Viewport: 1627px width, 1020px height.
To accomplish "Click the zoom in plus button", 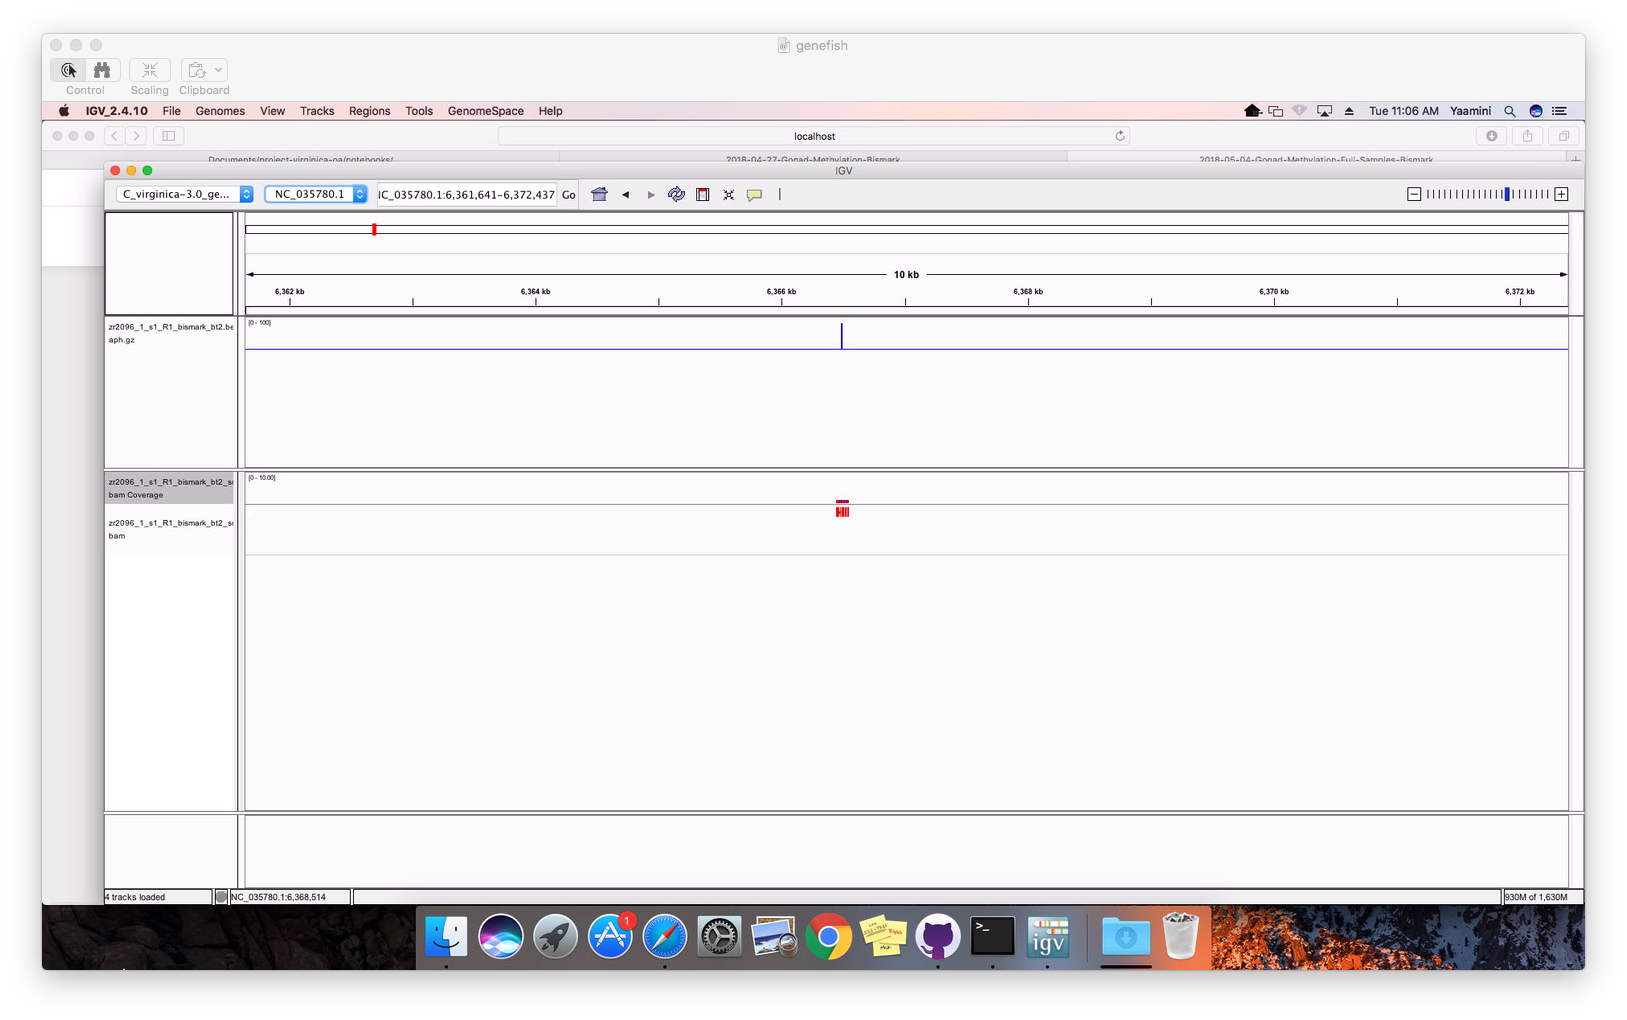I will 1561,194.
